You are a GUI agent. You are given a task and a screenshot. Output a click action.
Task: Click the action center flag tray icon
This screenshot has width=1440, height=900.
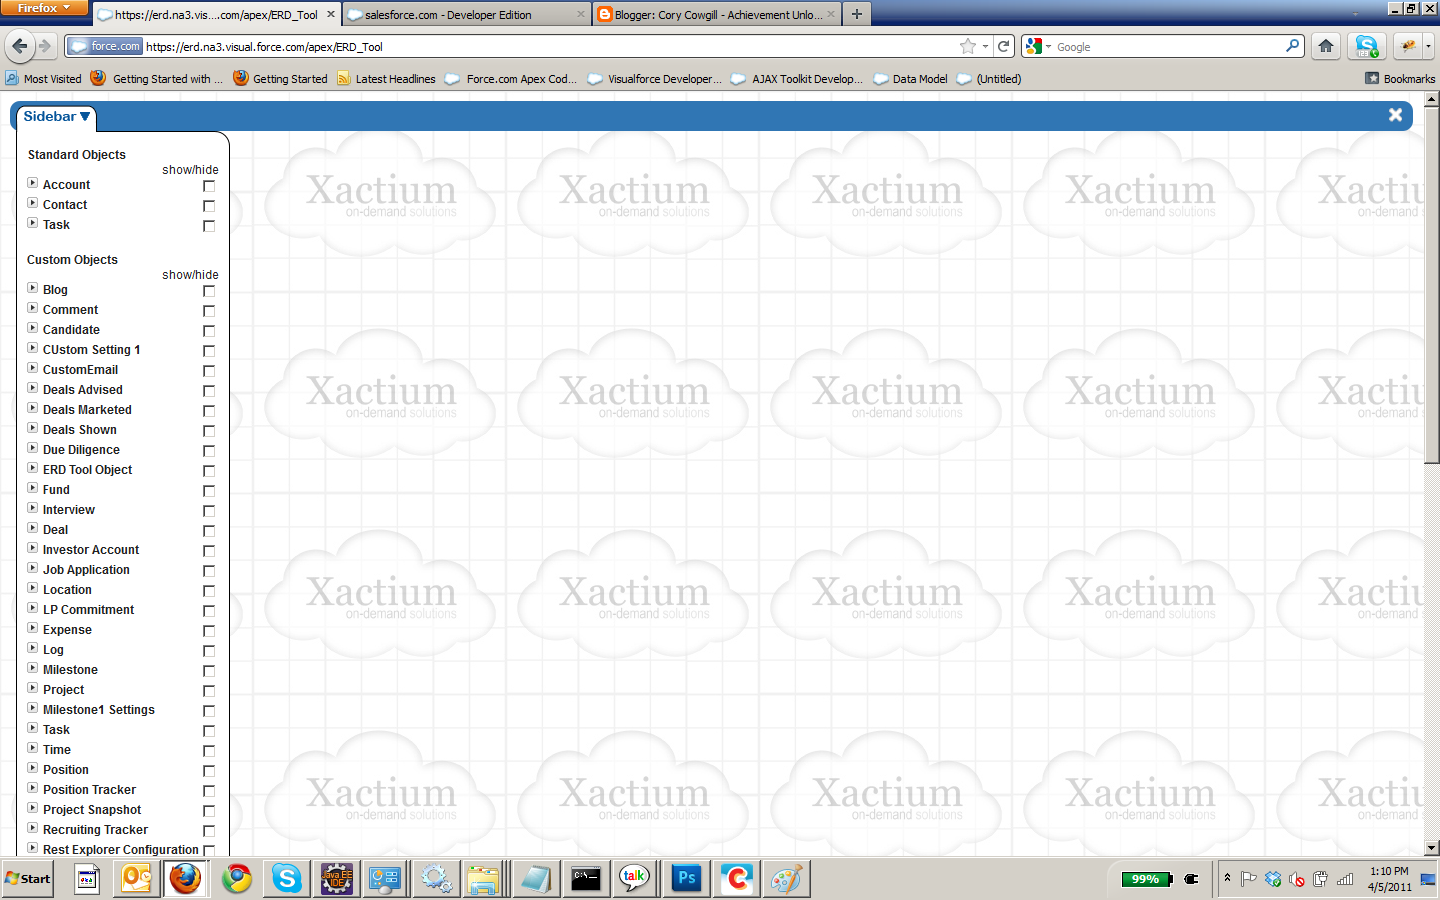point(1248,879)
